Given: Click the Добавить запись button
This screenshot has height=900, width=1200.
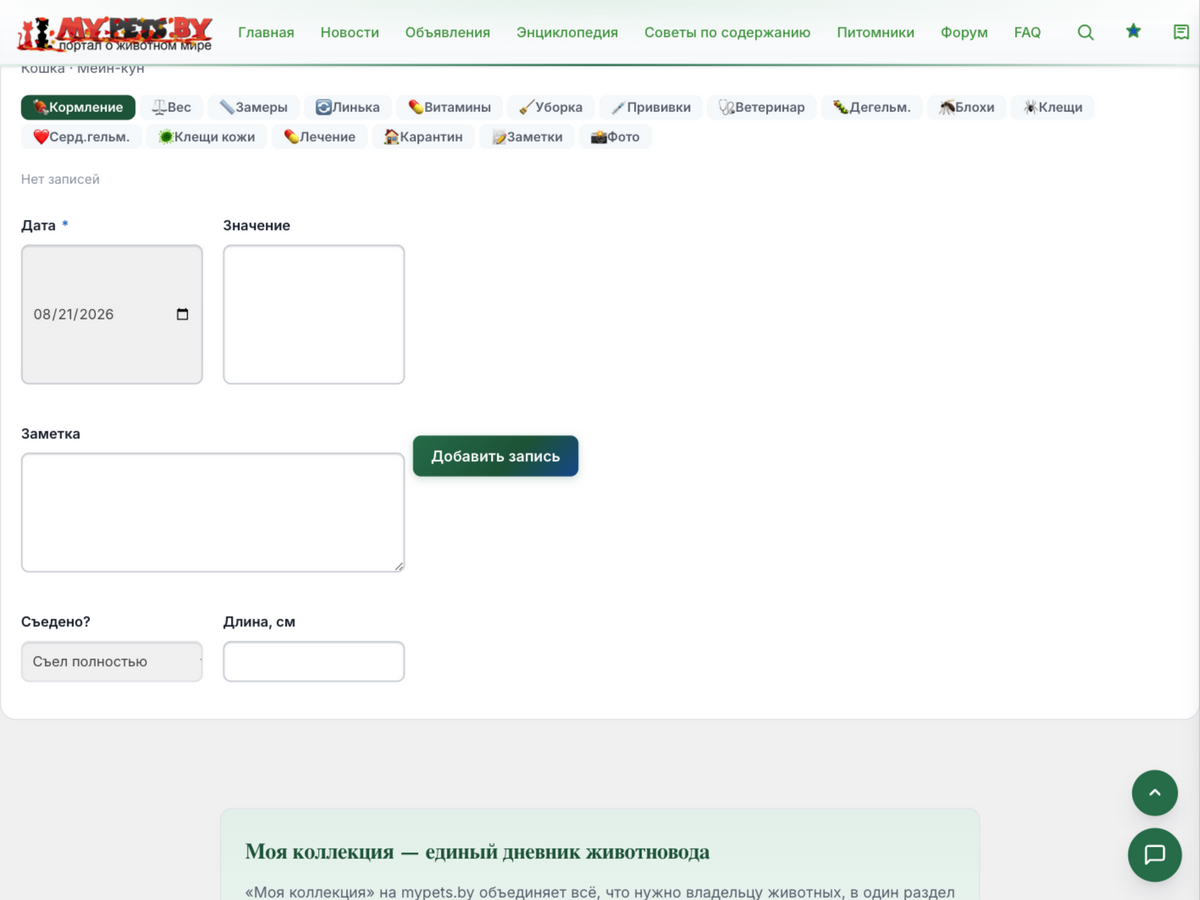Looking at the screenshot, I should pos(496,456).
